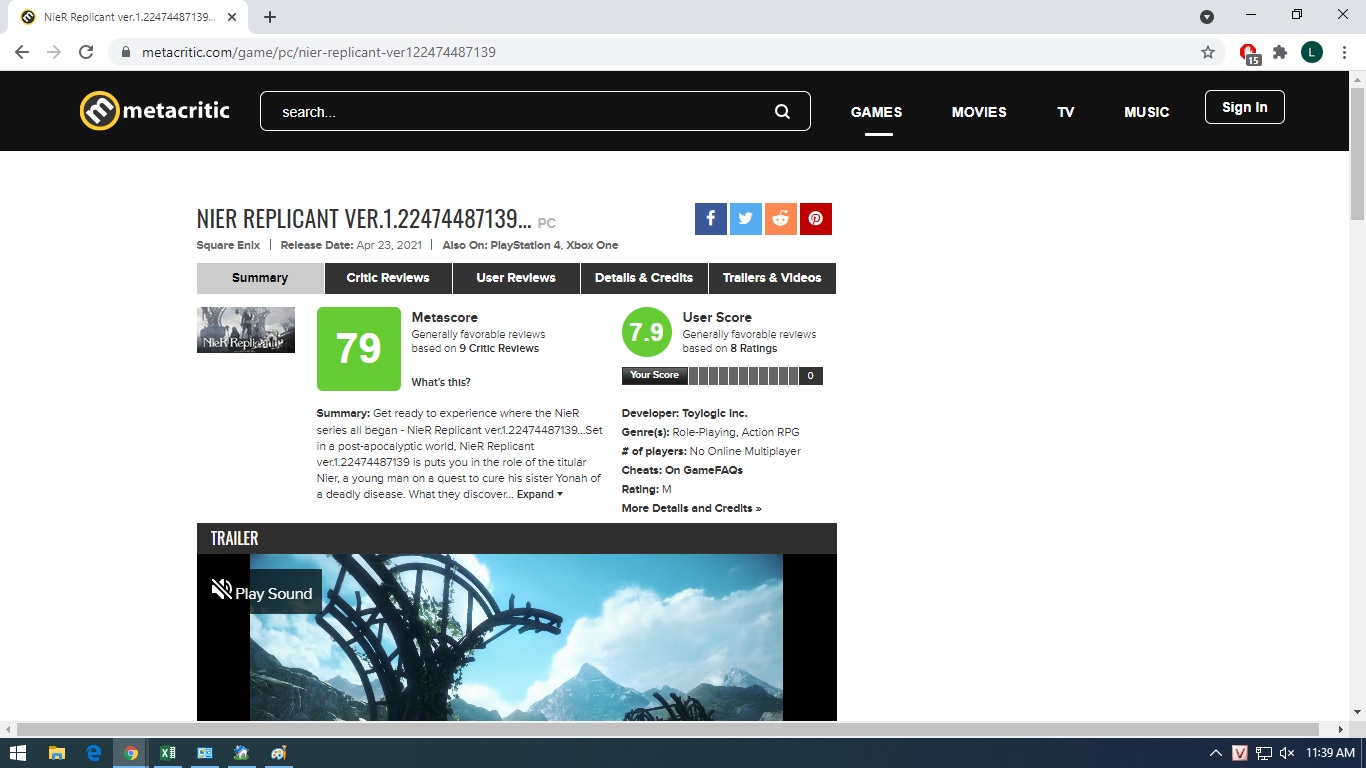
Task: Switch to the Summary tab
Action: point(260,278)
